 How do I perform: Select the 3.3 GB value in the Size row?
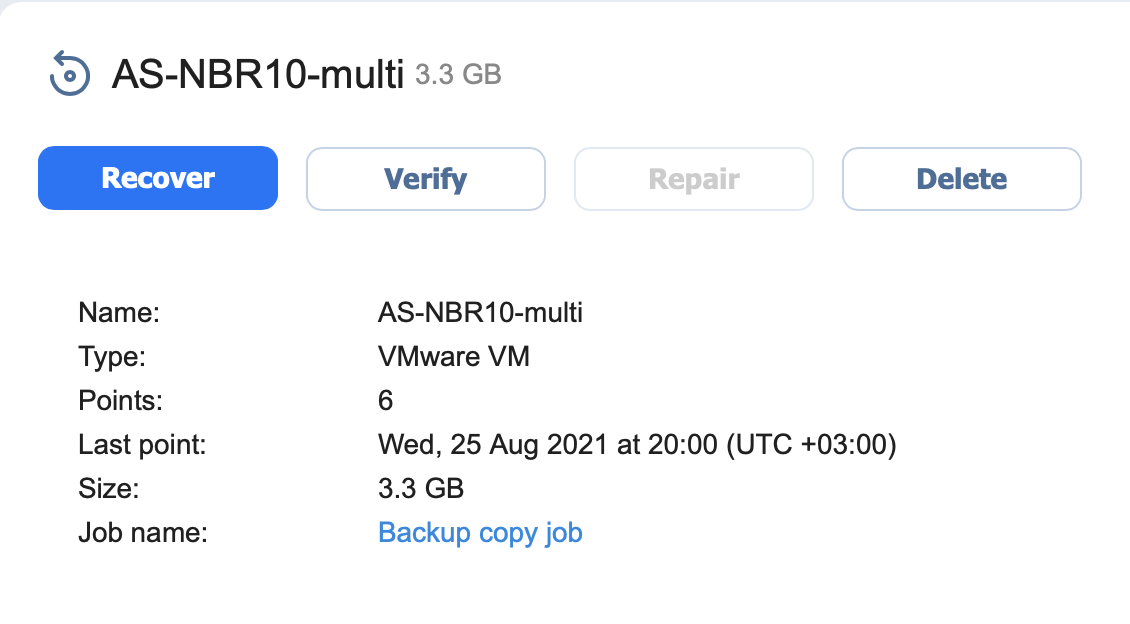pyautogui.click(x=421, y=489)
